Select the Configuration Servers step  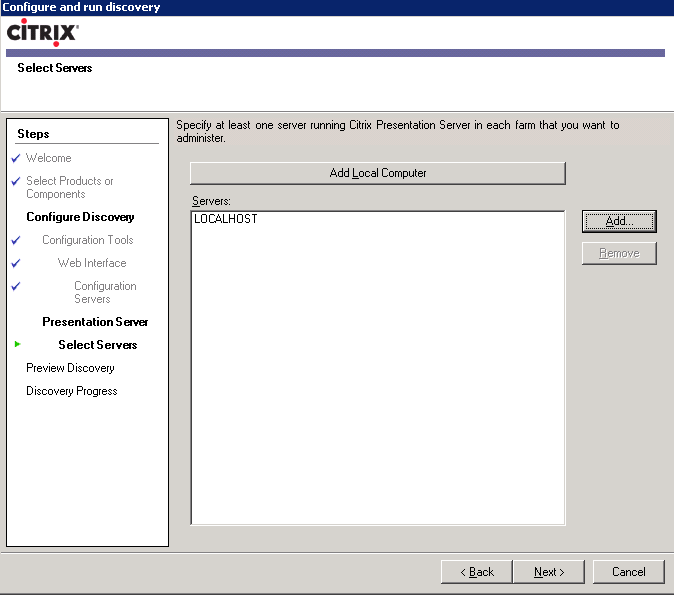point(105,292)
